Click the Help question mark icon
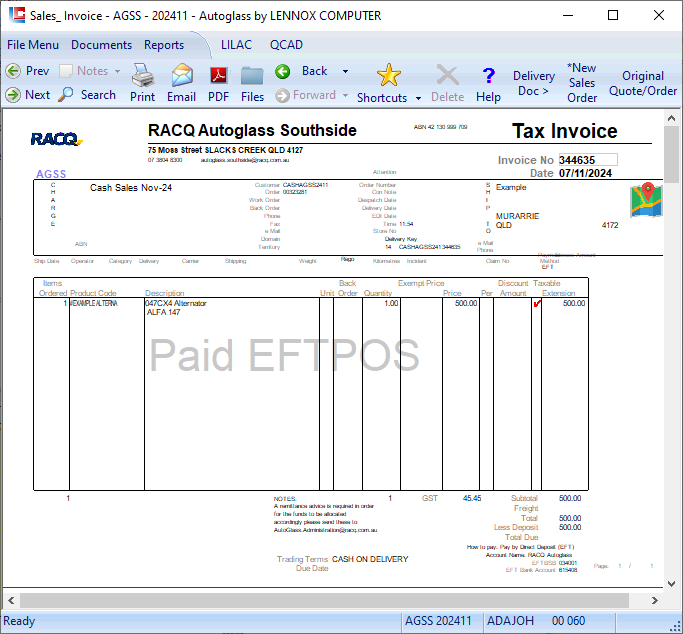This screenshot has height=634, width=683. [489, 76]
